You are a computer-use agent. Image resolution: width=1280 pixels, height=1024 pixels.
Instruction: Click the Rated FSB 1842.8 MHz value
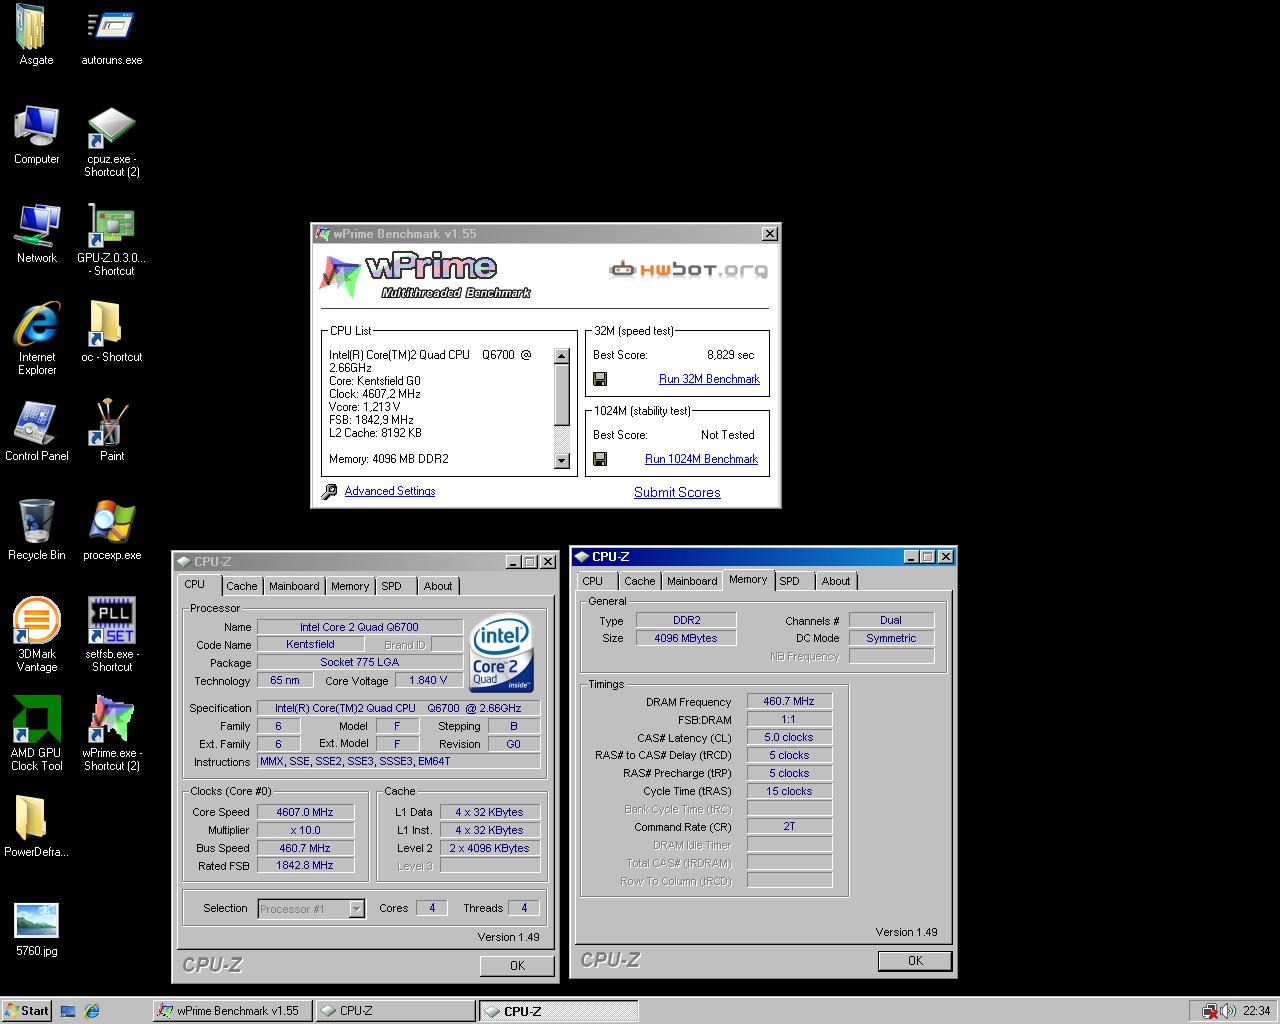[x=305, y=866]
